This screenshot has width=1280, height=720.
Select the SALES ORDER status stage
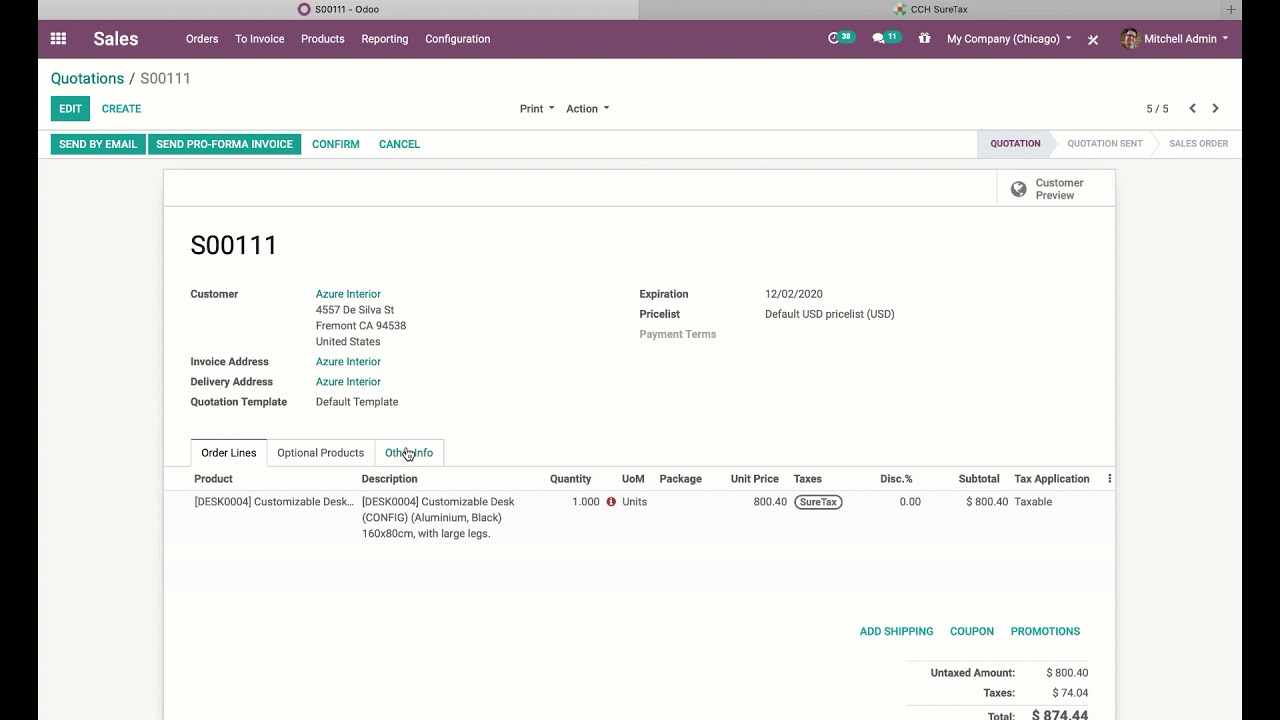(1198, 144)
